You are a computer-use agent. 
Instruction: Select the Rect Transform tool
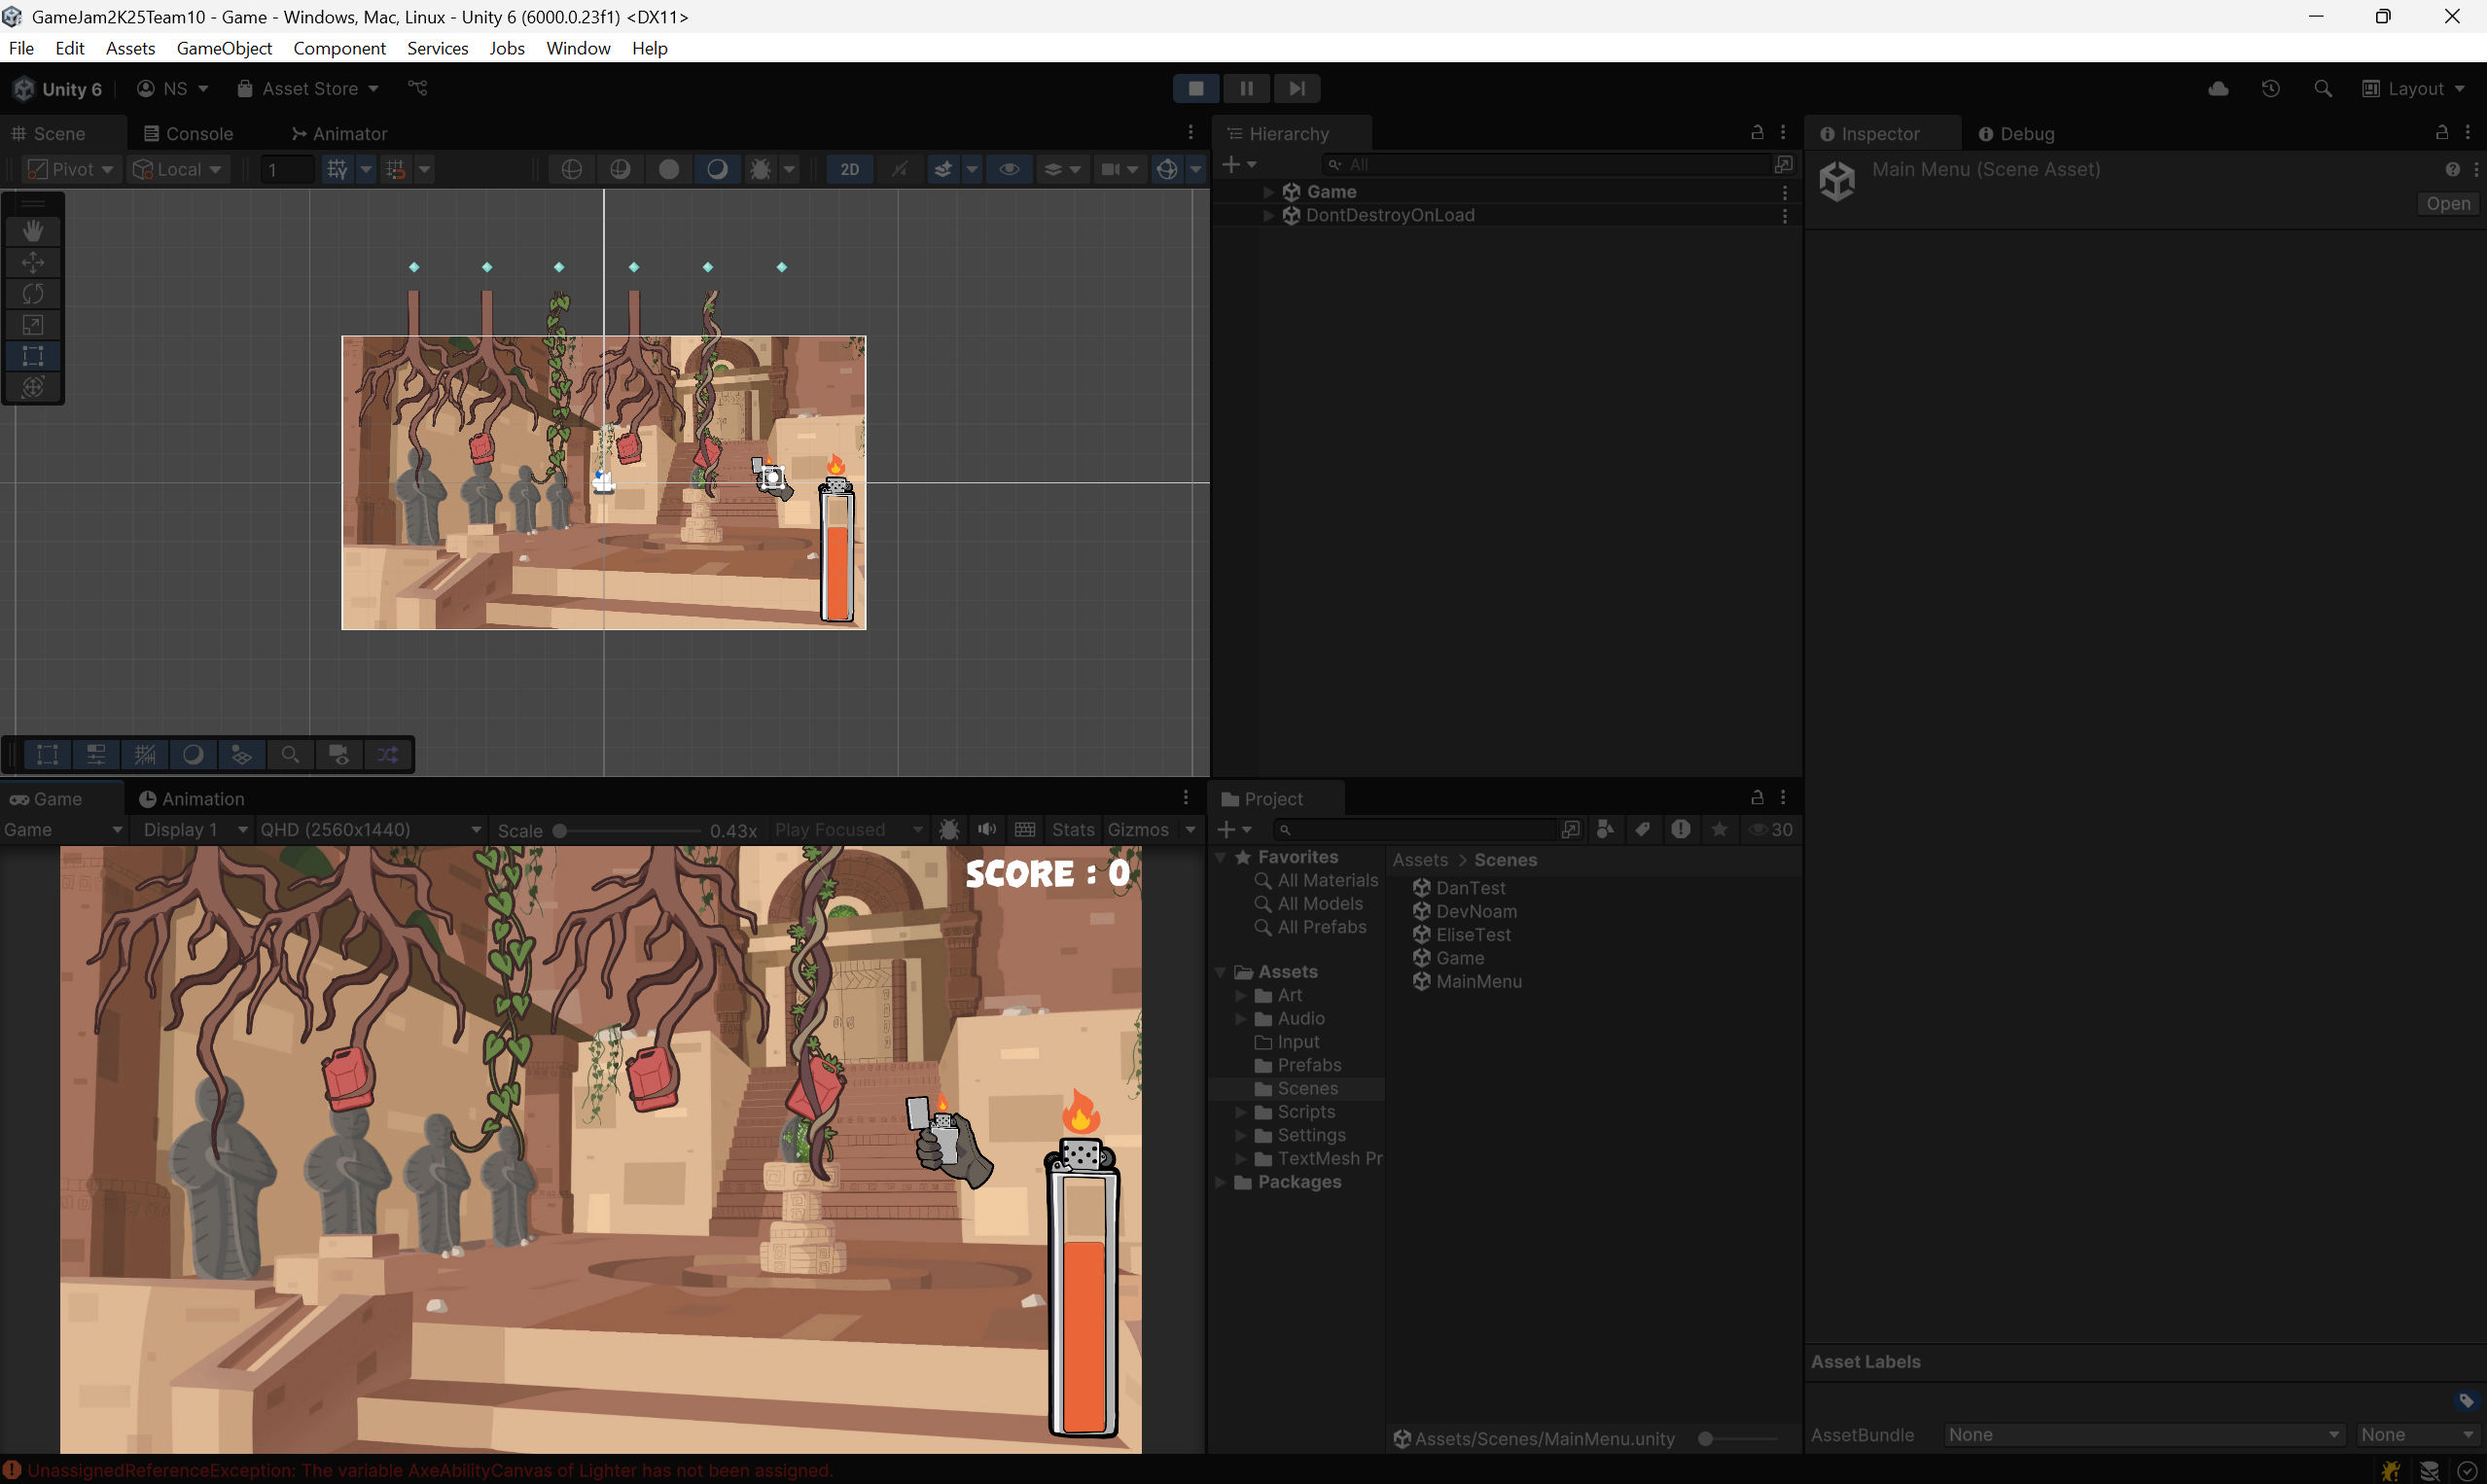pyautogui.click(x=33, y=356)
